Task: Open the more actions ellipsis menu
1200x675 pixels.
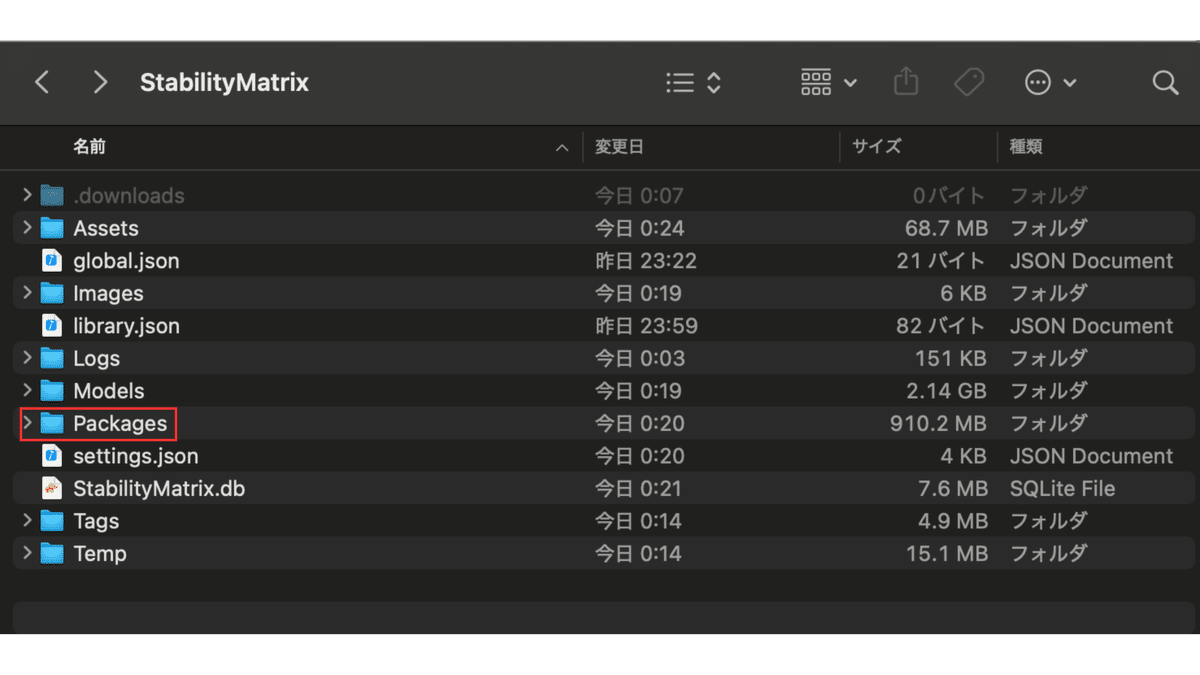Action: 1050,82
